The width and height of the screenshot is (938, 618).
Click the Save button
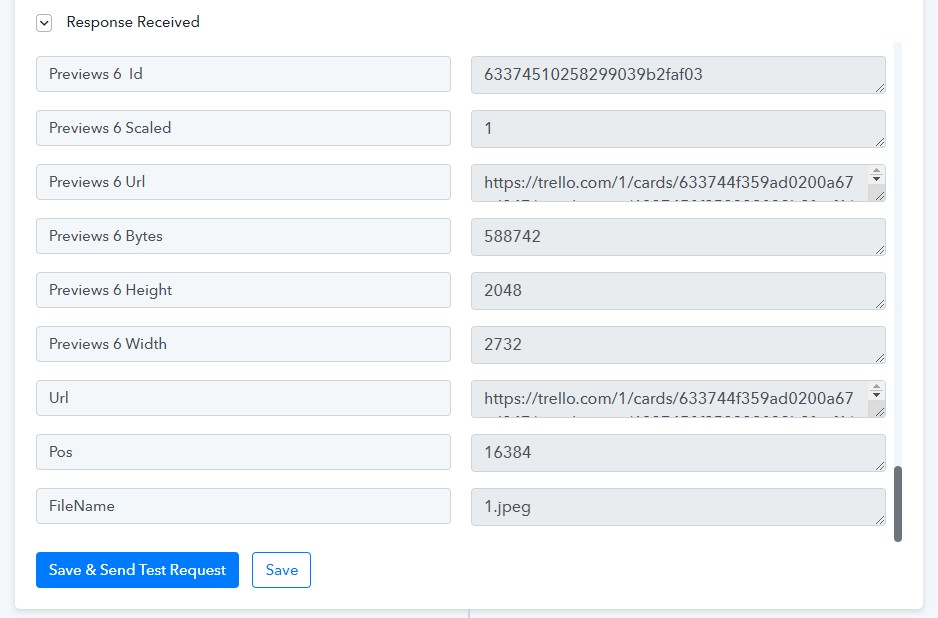[x=281, y=570]
